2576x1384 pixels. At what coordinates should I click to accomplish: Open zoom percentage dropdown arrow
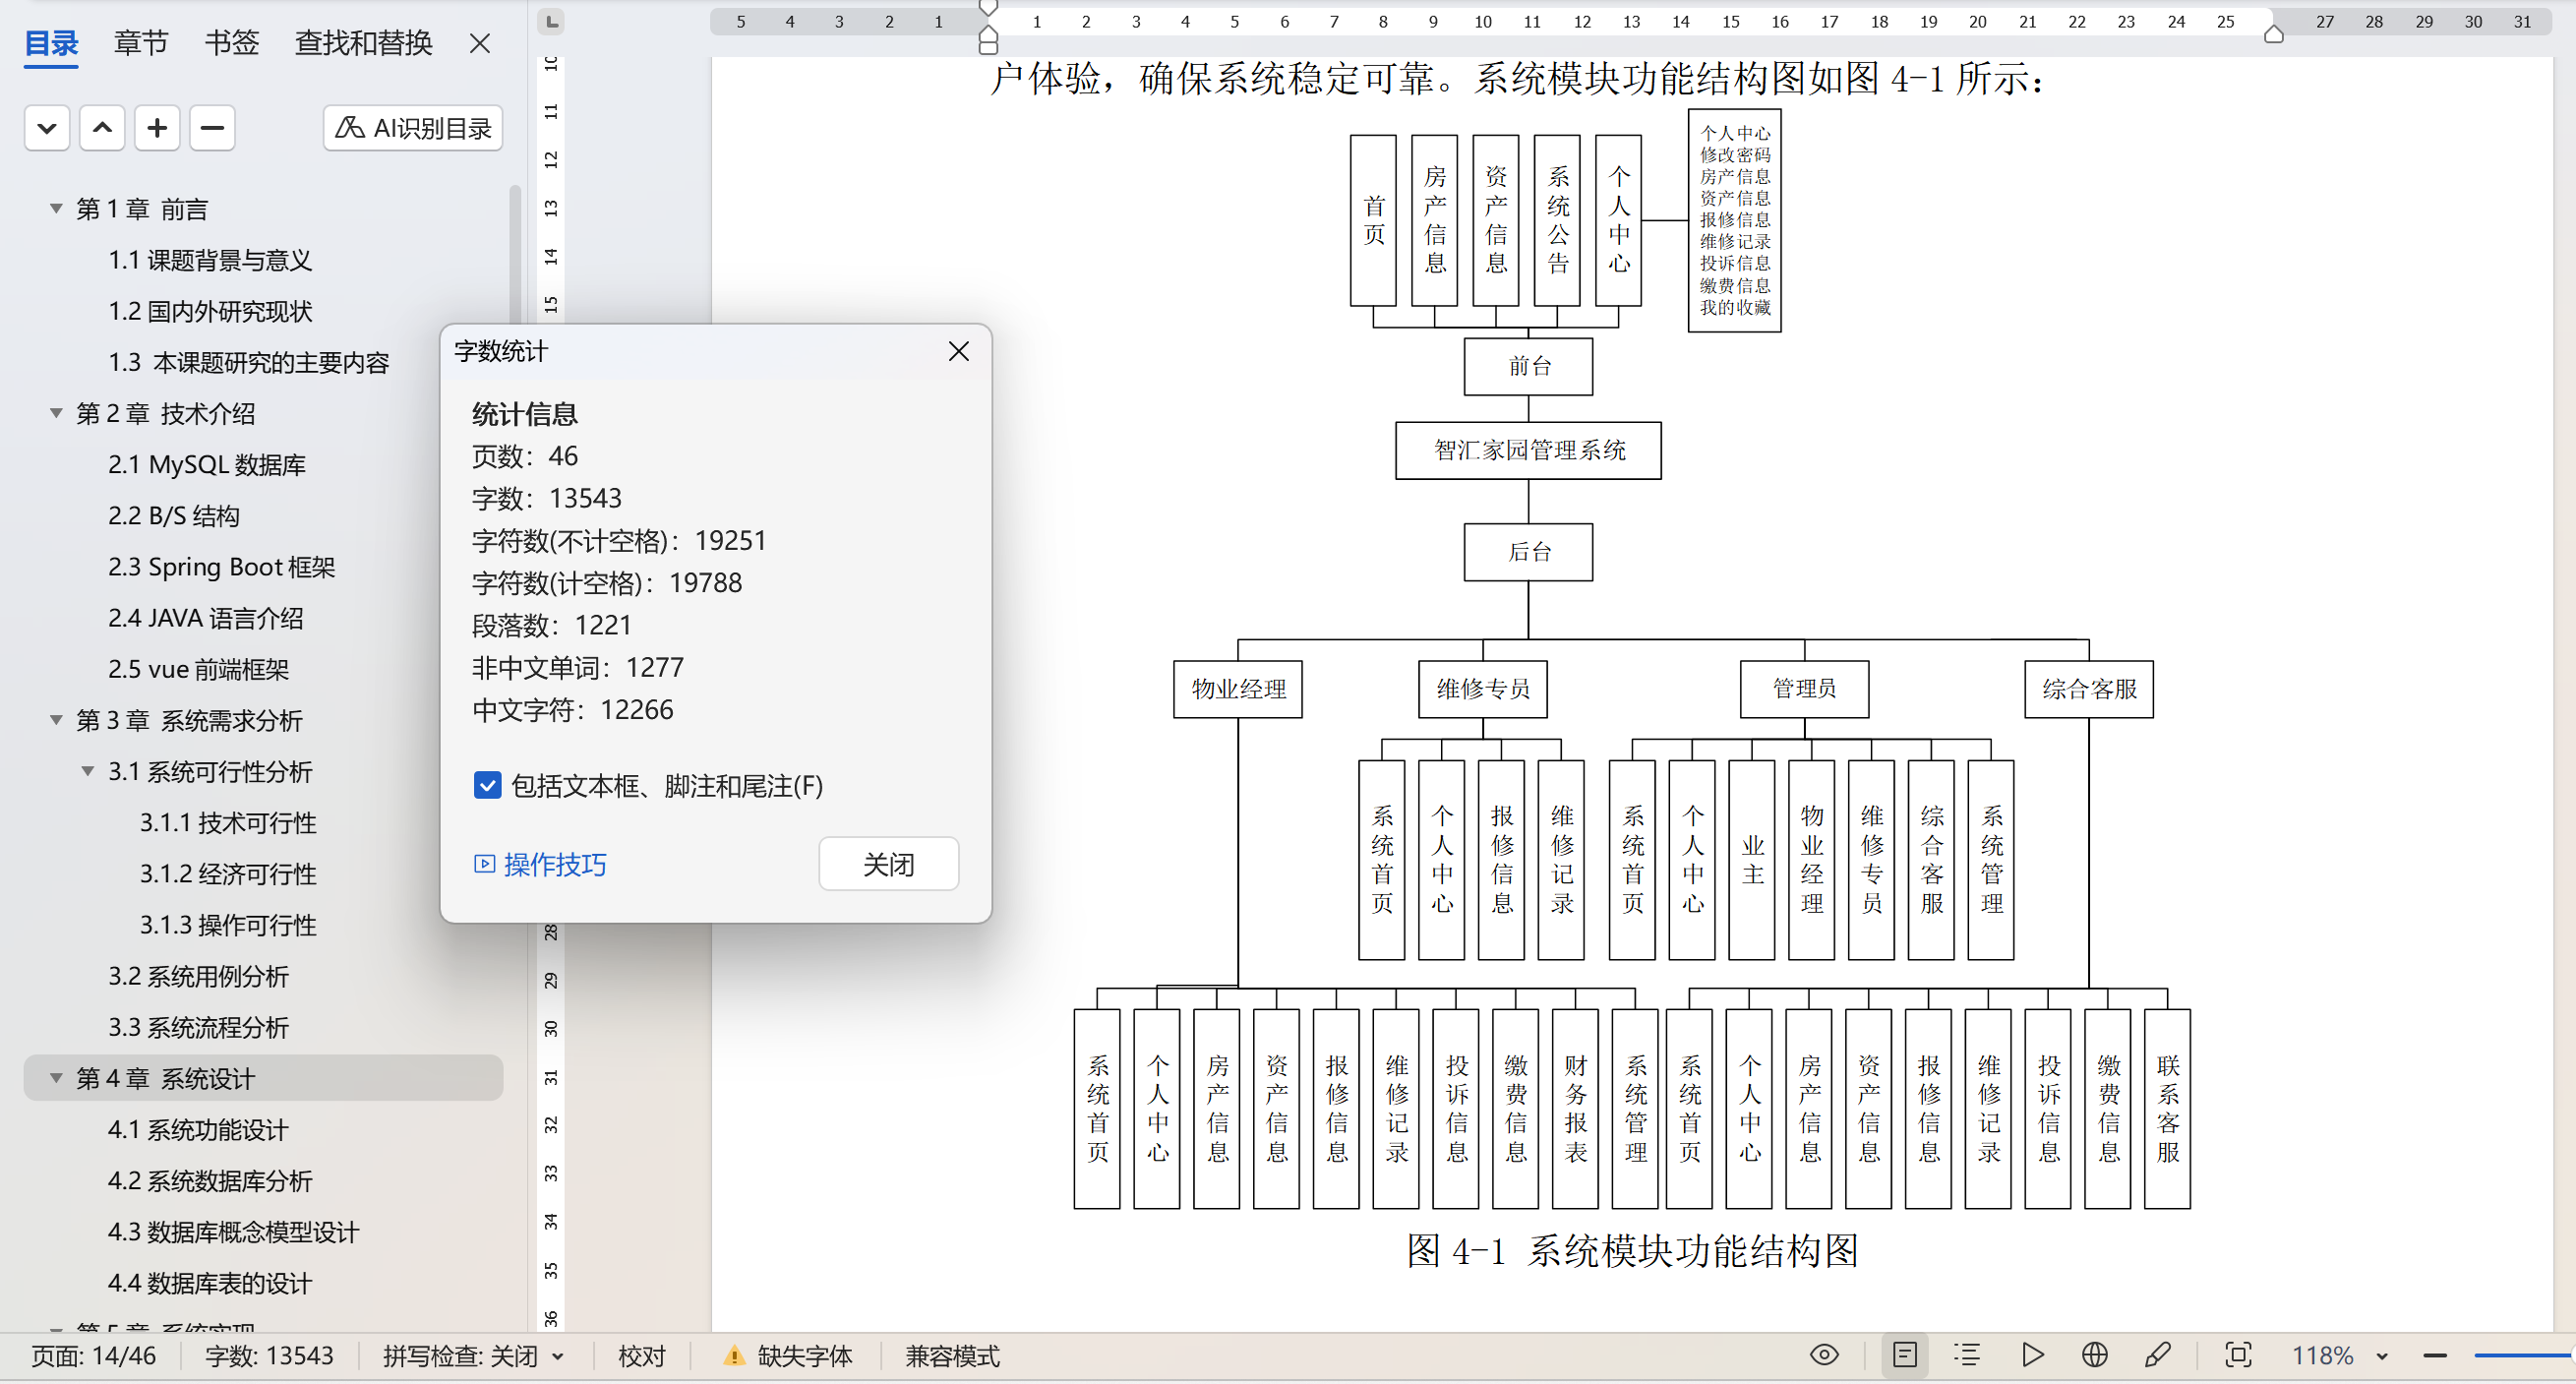pyautogui.click(x=2382, y=1356)
